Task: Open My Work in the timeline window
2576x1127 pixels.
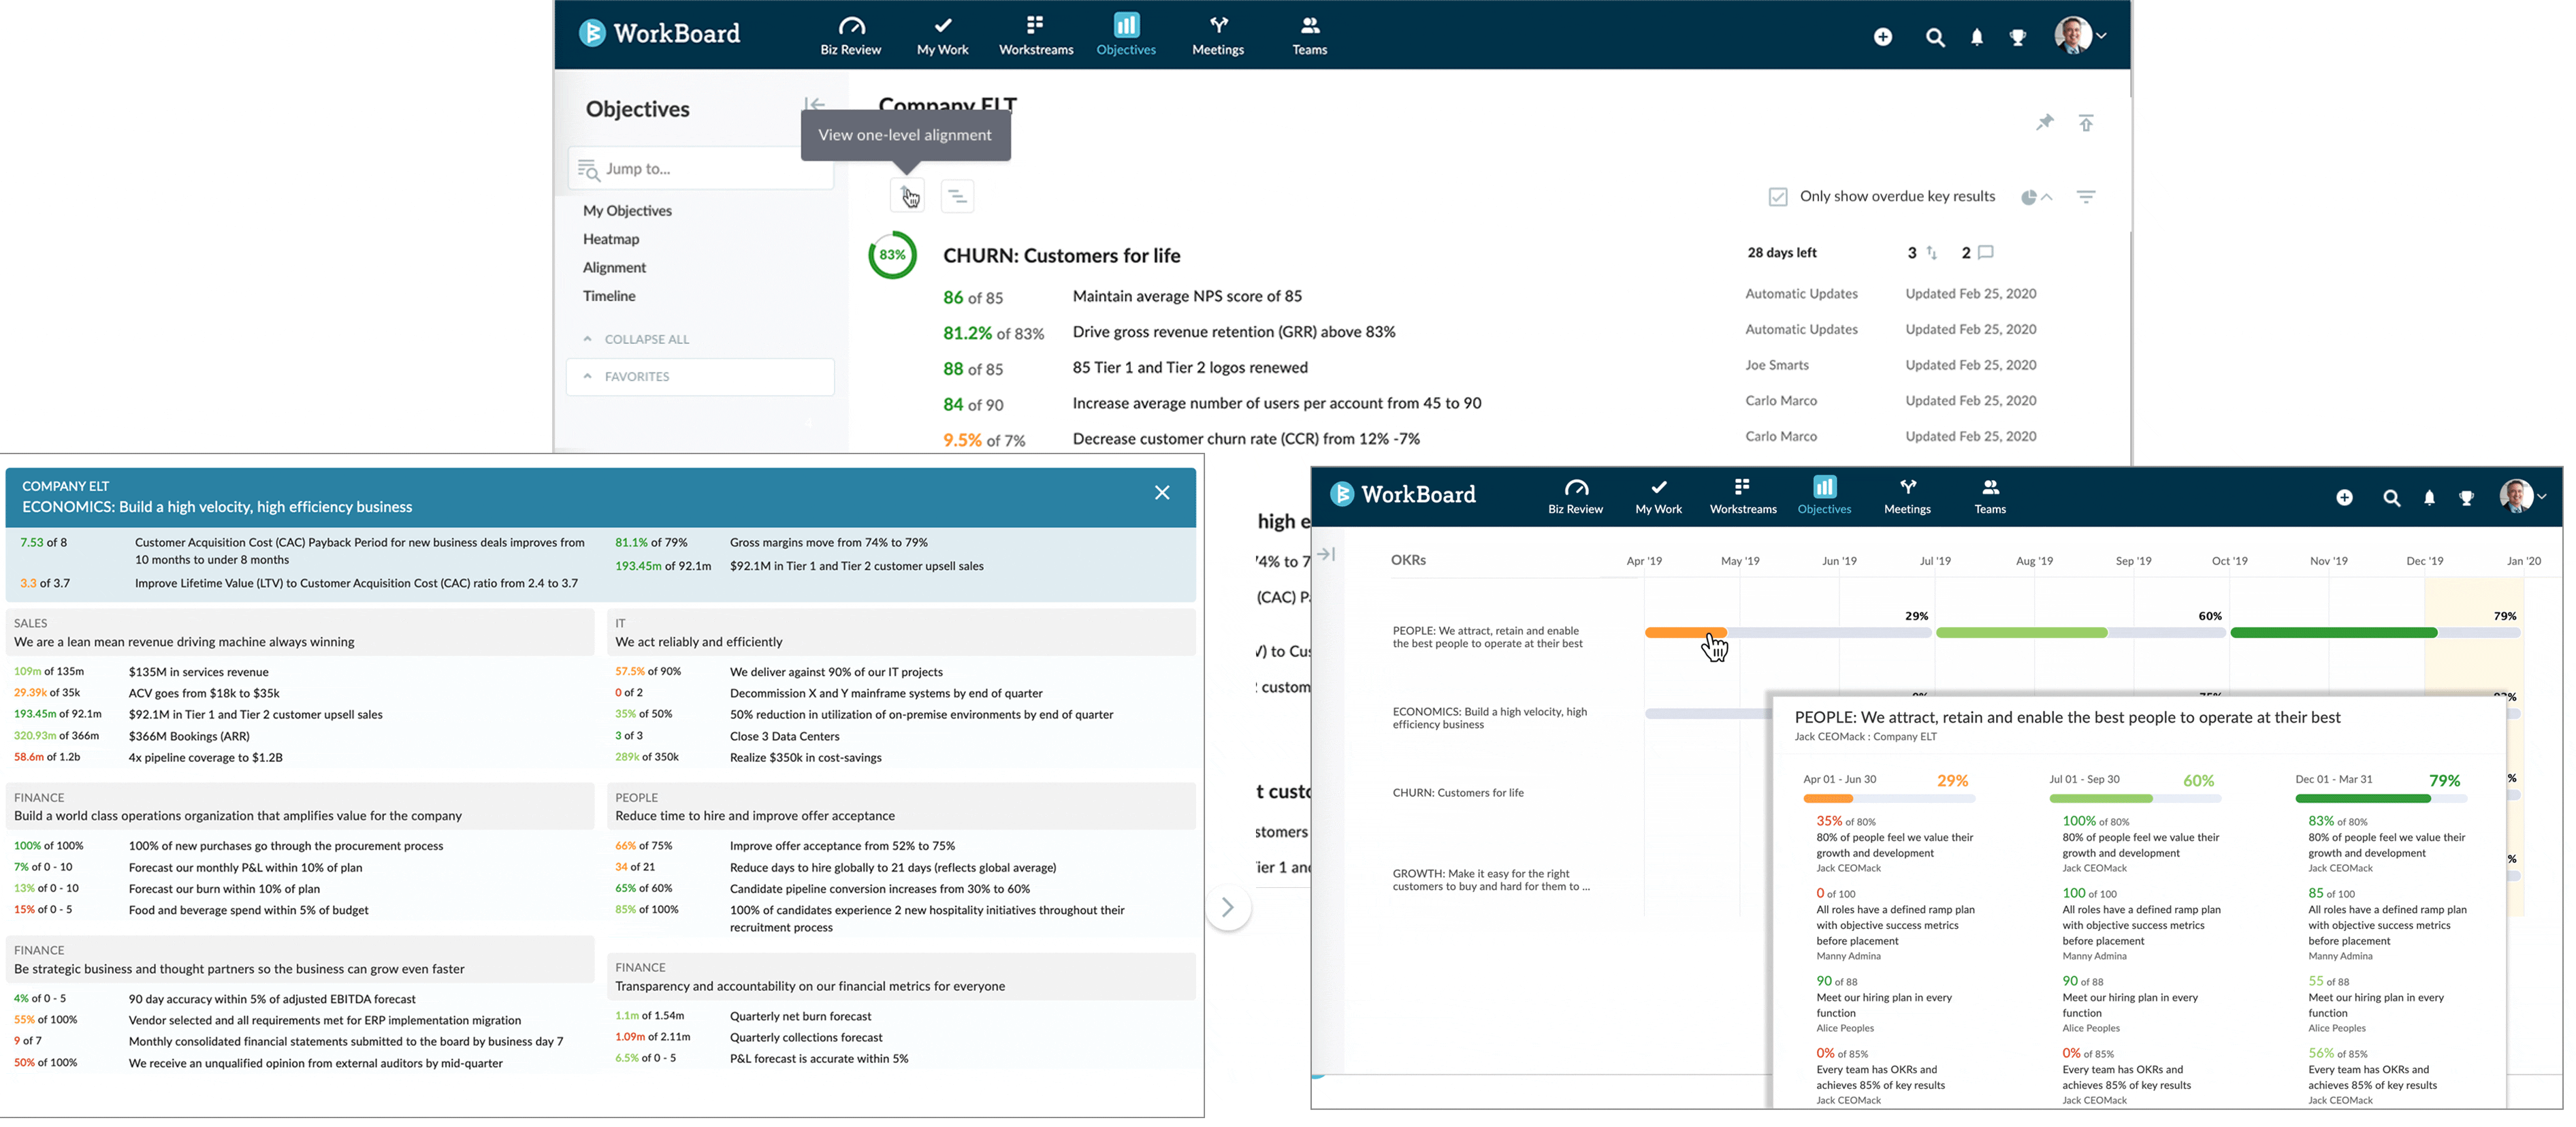Action: pyautogui.click(x=1658, y=496)
